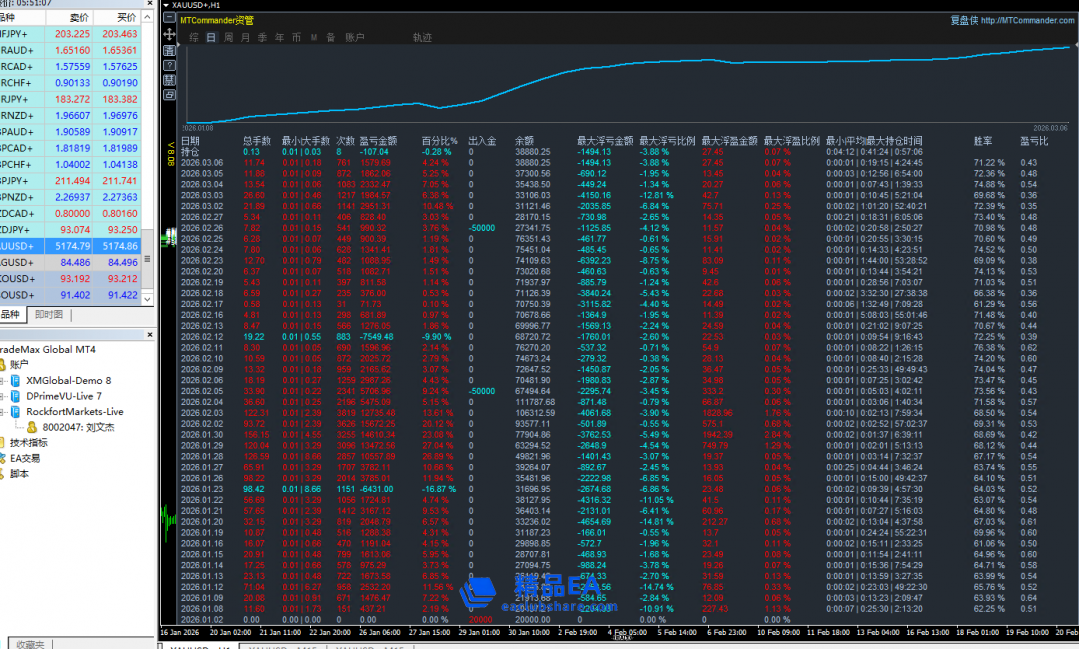Click the account user icon beside 8002047

coord(32,427)
